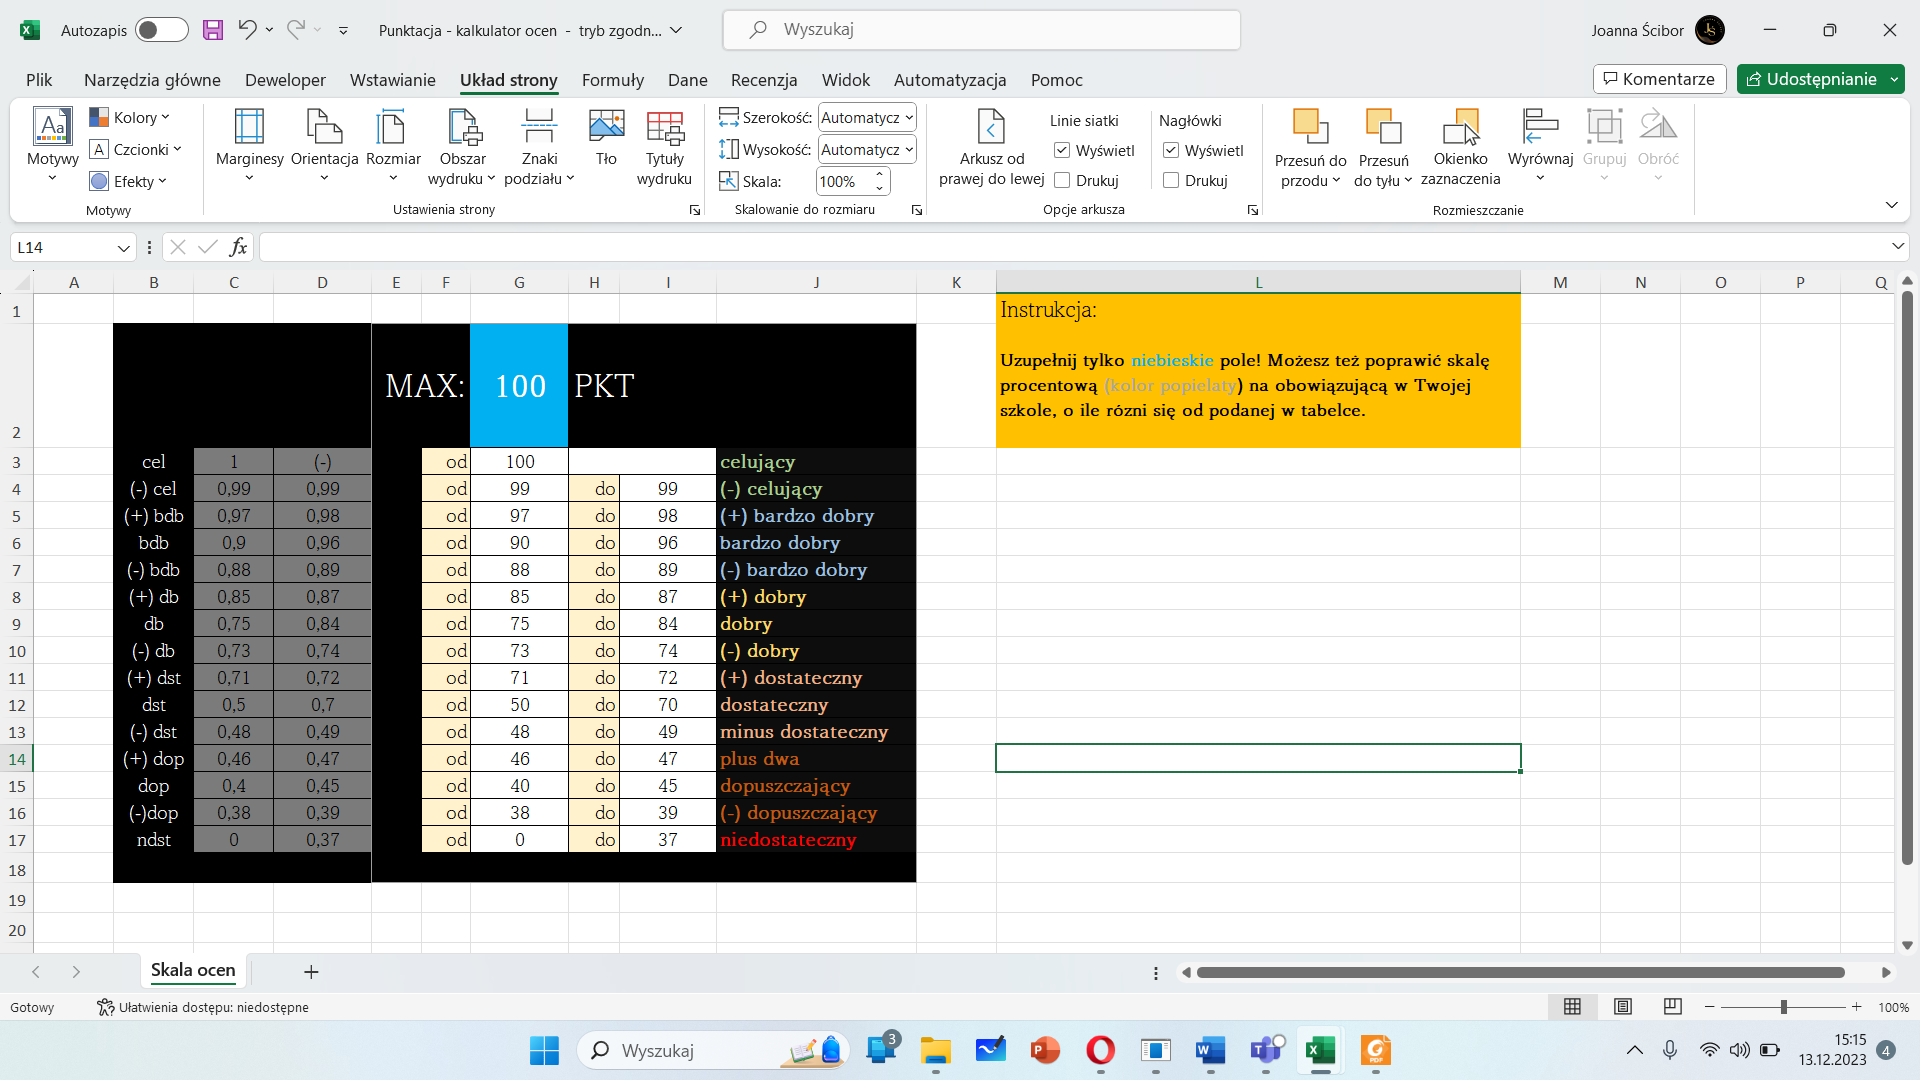Click the Komentarze button
Screen dimensions: 1920x1080
(x=1659, y=79)
